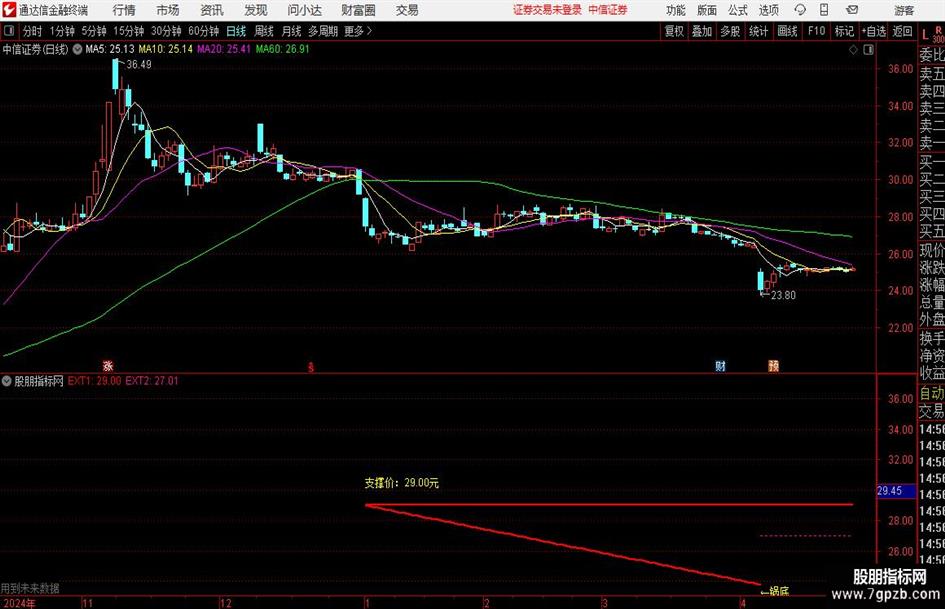
Task: Click the EXT2: 27.01 indicator value
Action: (152, 381)
